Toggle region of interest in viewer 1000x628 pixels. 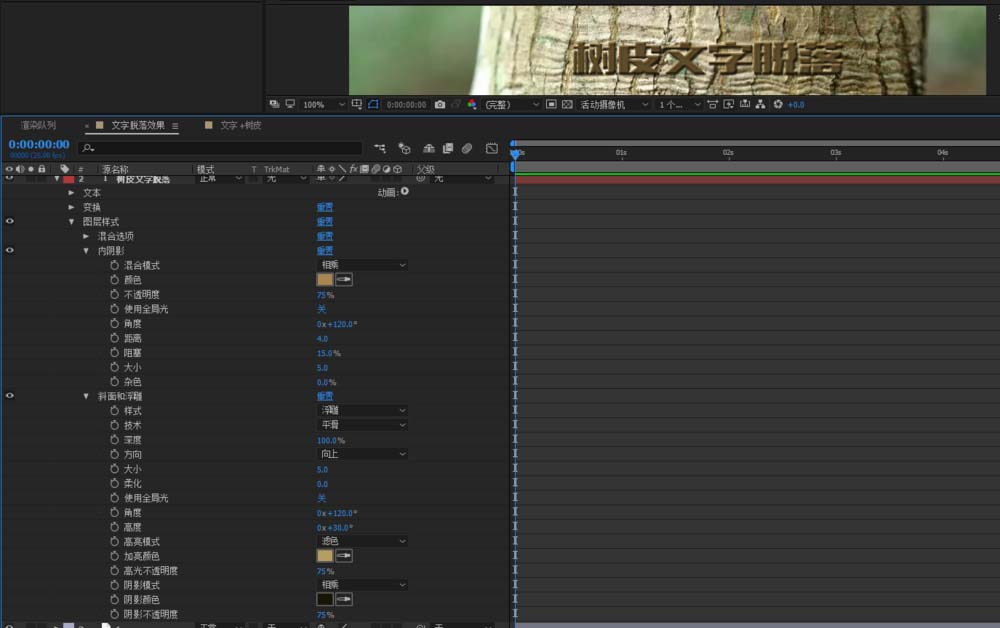coord(551,105)
